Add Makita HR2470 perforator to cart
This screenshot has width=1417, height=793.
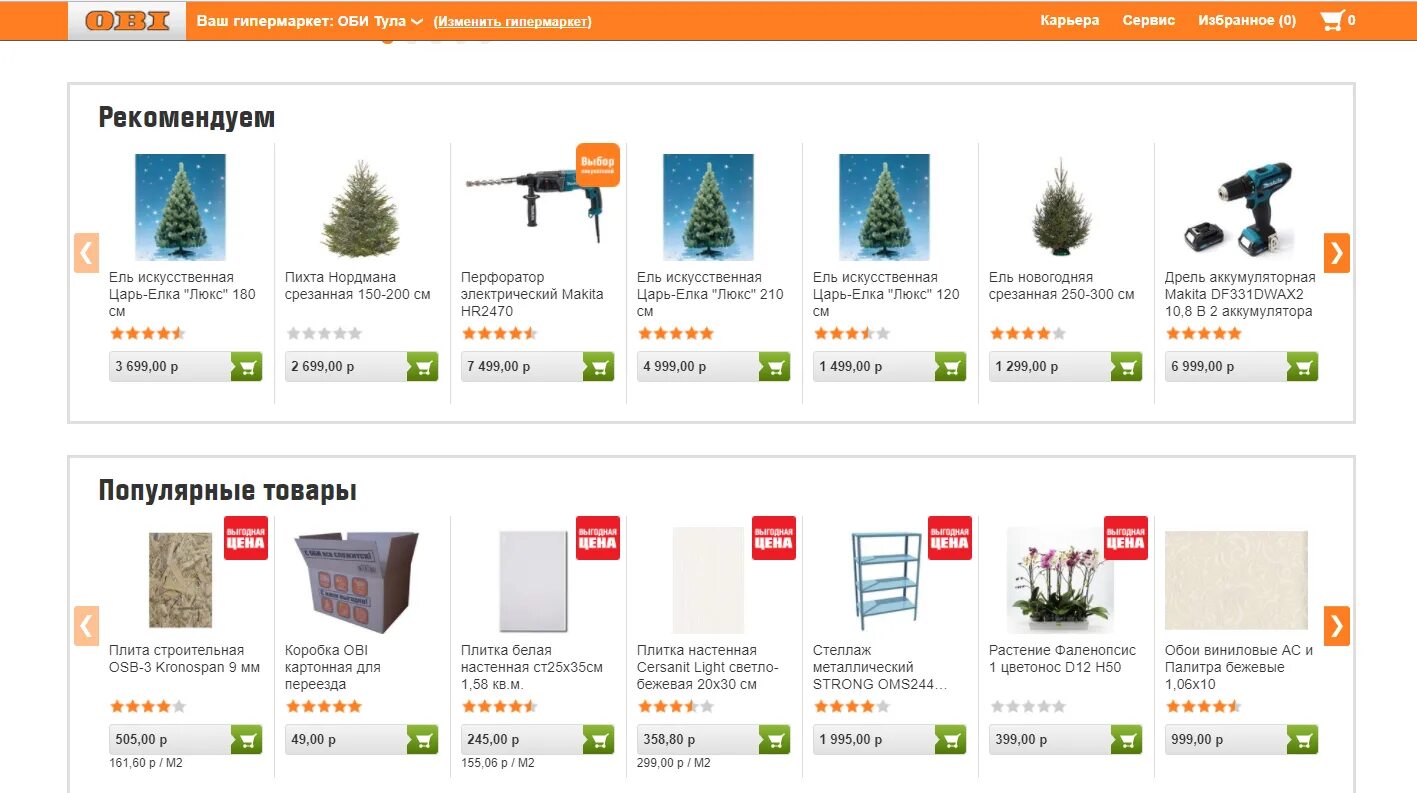(x=598, y=366)
